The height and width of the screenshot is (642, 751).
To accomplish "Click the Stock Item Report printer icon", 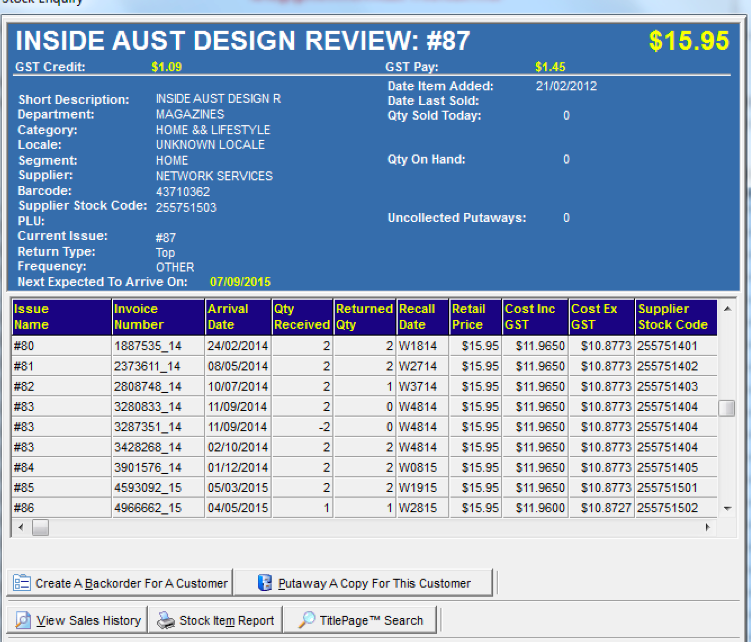I will (x=167, y=620).
